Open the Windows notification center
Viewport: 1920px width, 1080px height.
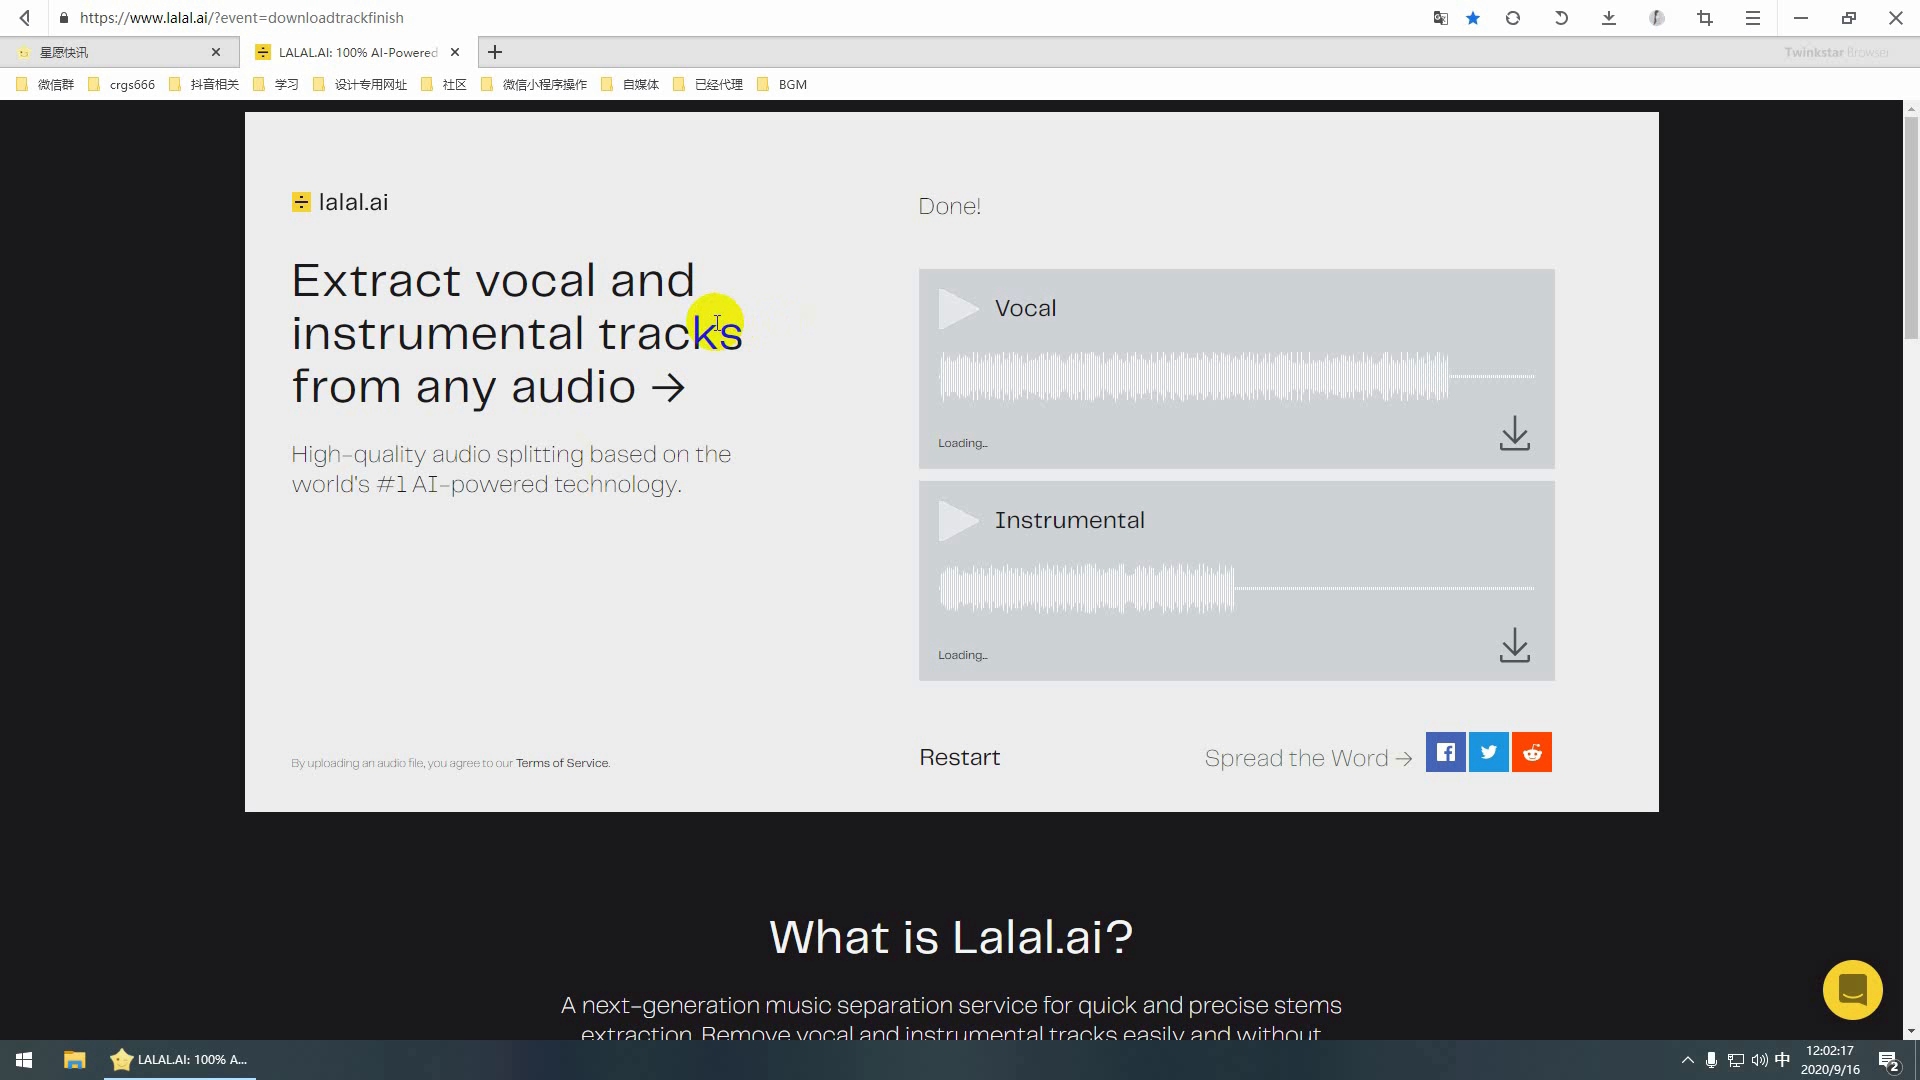(x=1889, y=1061)
